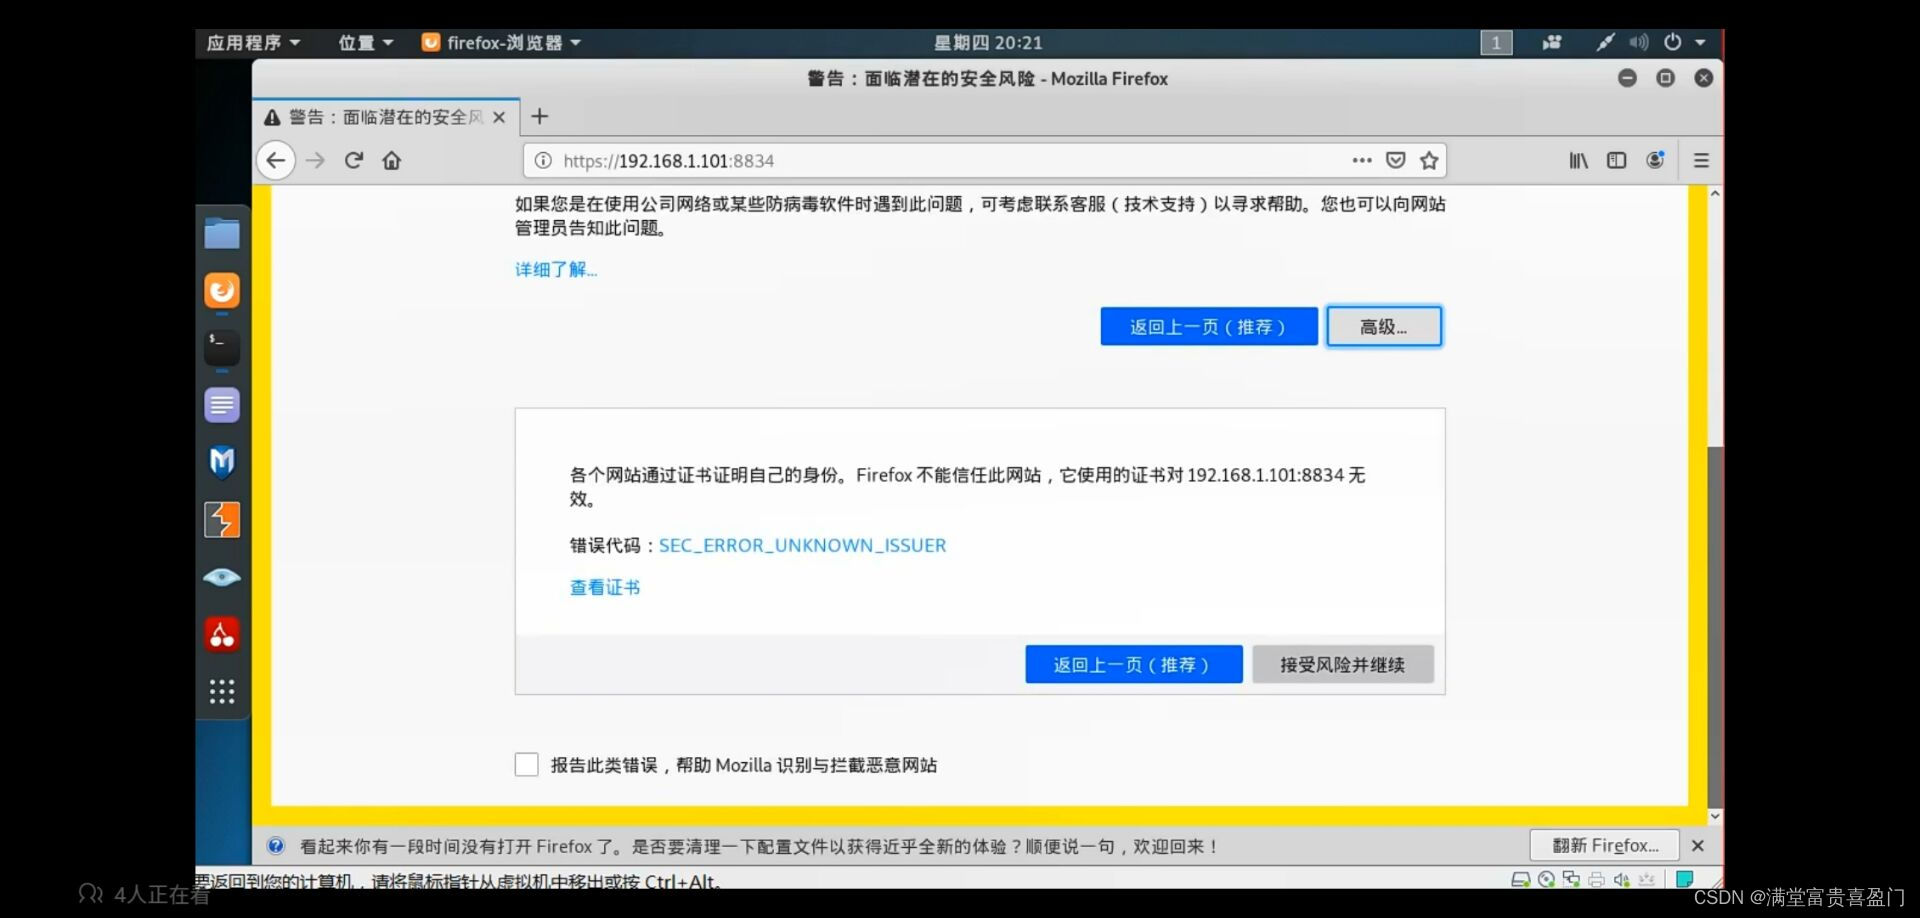Viewport: 1920px width, 918px height.
Task: Click lower 返回上一页（推荐）button in panel
Action: (x=1134, y=665)
